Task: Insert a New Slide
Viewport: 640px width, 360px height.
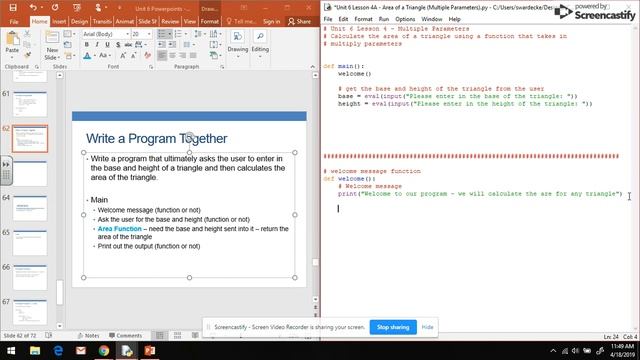Action: (x=52, y=45)
